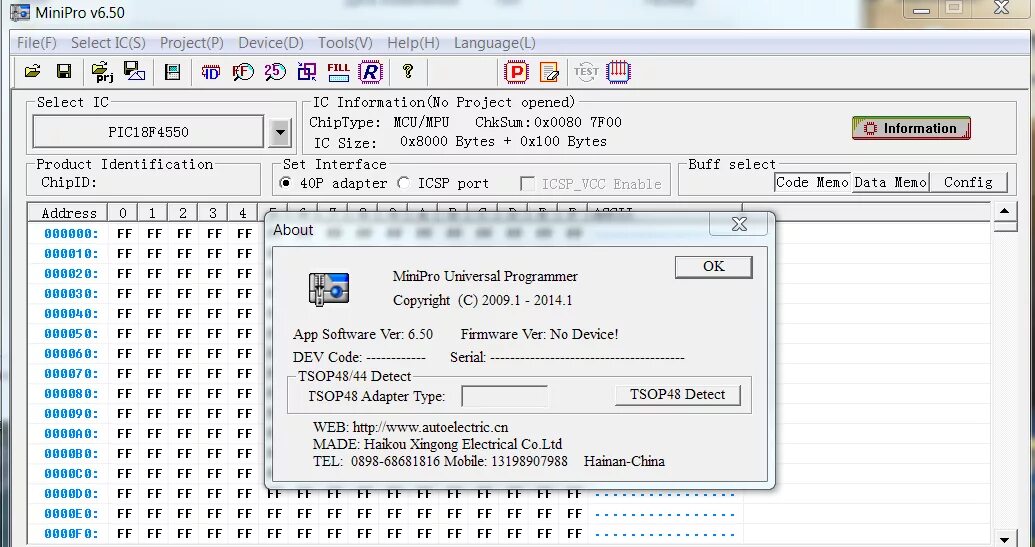Open the File(F) menu
Image resolution: width=1035 pixels, height=547 pixels.
pyautogui.click(x=37, y=43)
